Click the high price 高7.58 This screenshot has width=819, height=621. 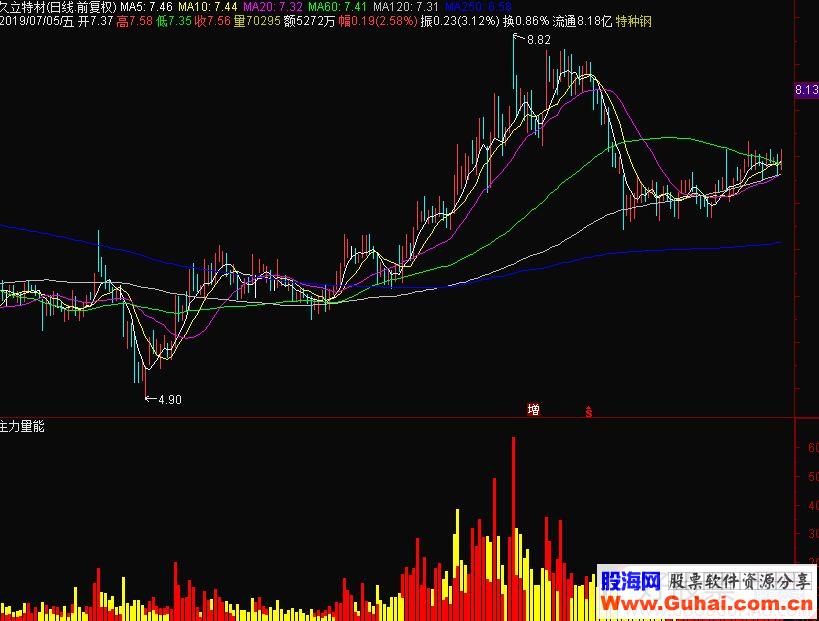point(135,21)
